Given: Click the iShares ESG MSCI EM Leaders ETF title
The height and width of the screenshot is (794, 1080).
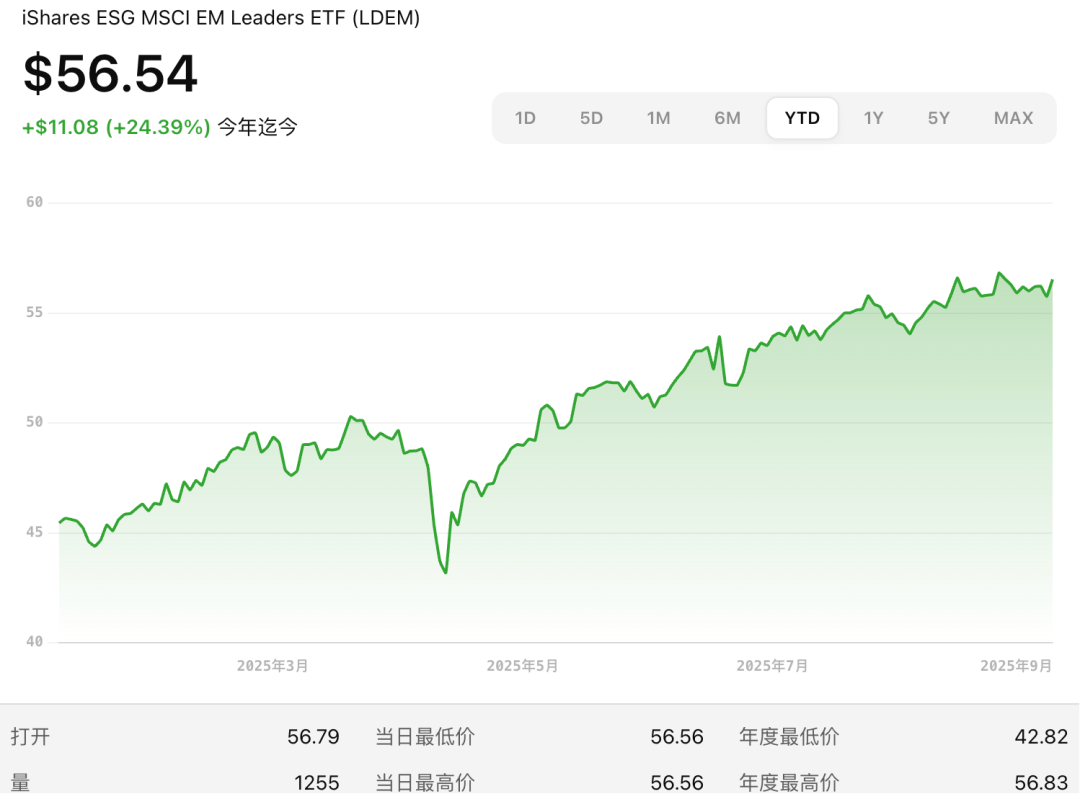Looking at the screenshot, I should pos(221,18).
